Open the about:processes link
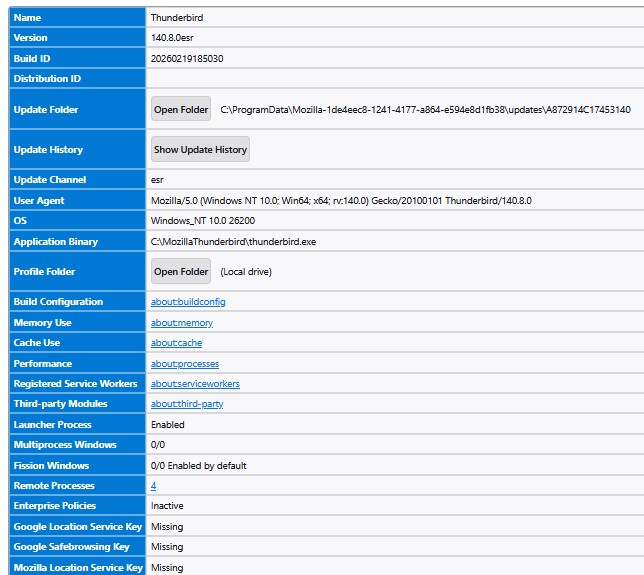This screenshot has width=644, height=575. point(185,364)
